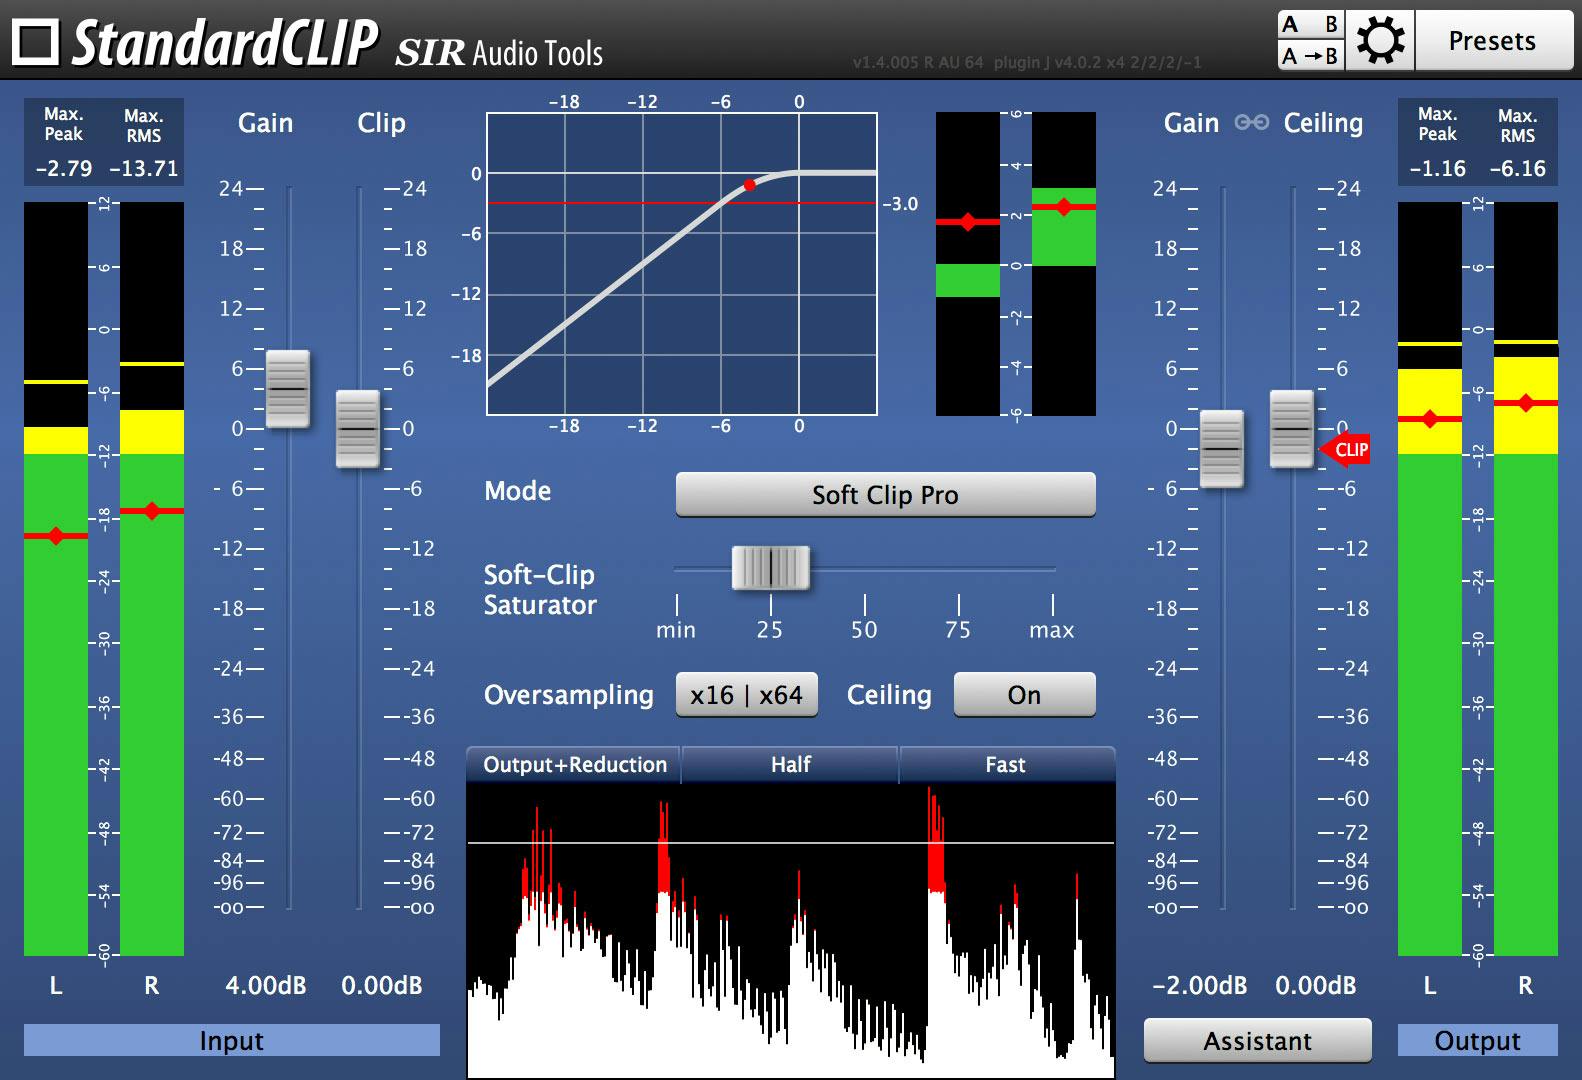Select the Half waveform display tab
This screenshot has height=1080, width=1582.
click(x=790, y=765)
